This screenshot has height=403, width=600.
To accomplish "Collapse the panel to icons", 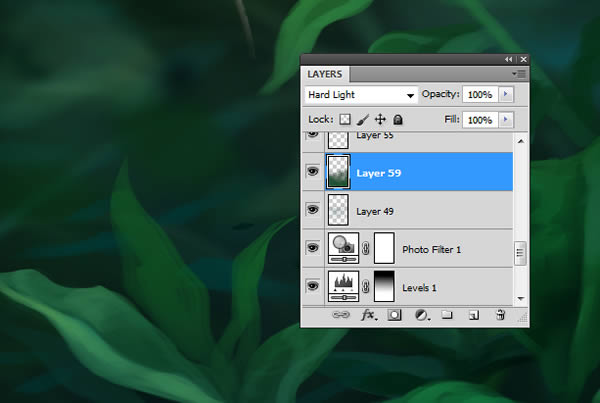I will point(508,59).
